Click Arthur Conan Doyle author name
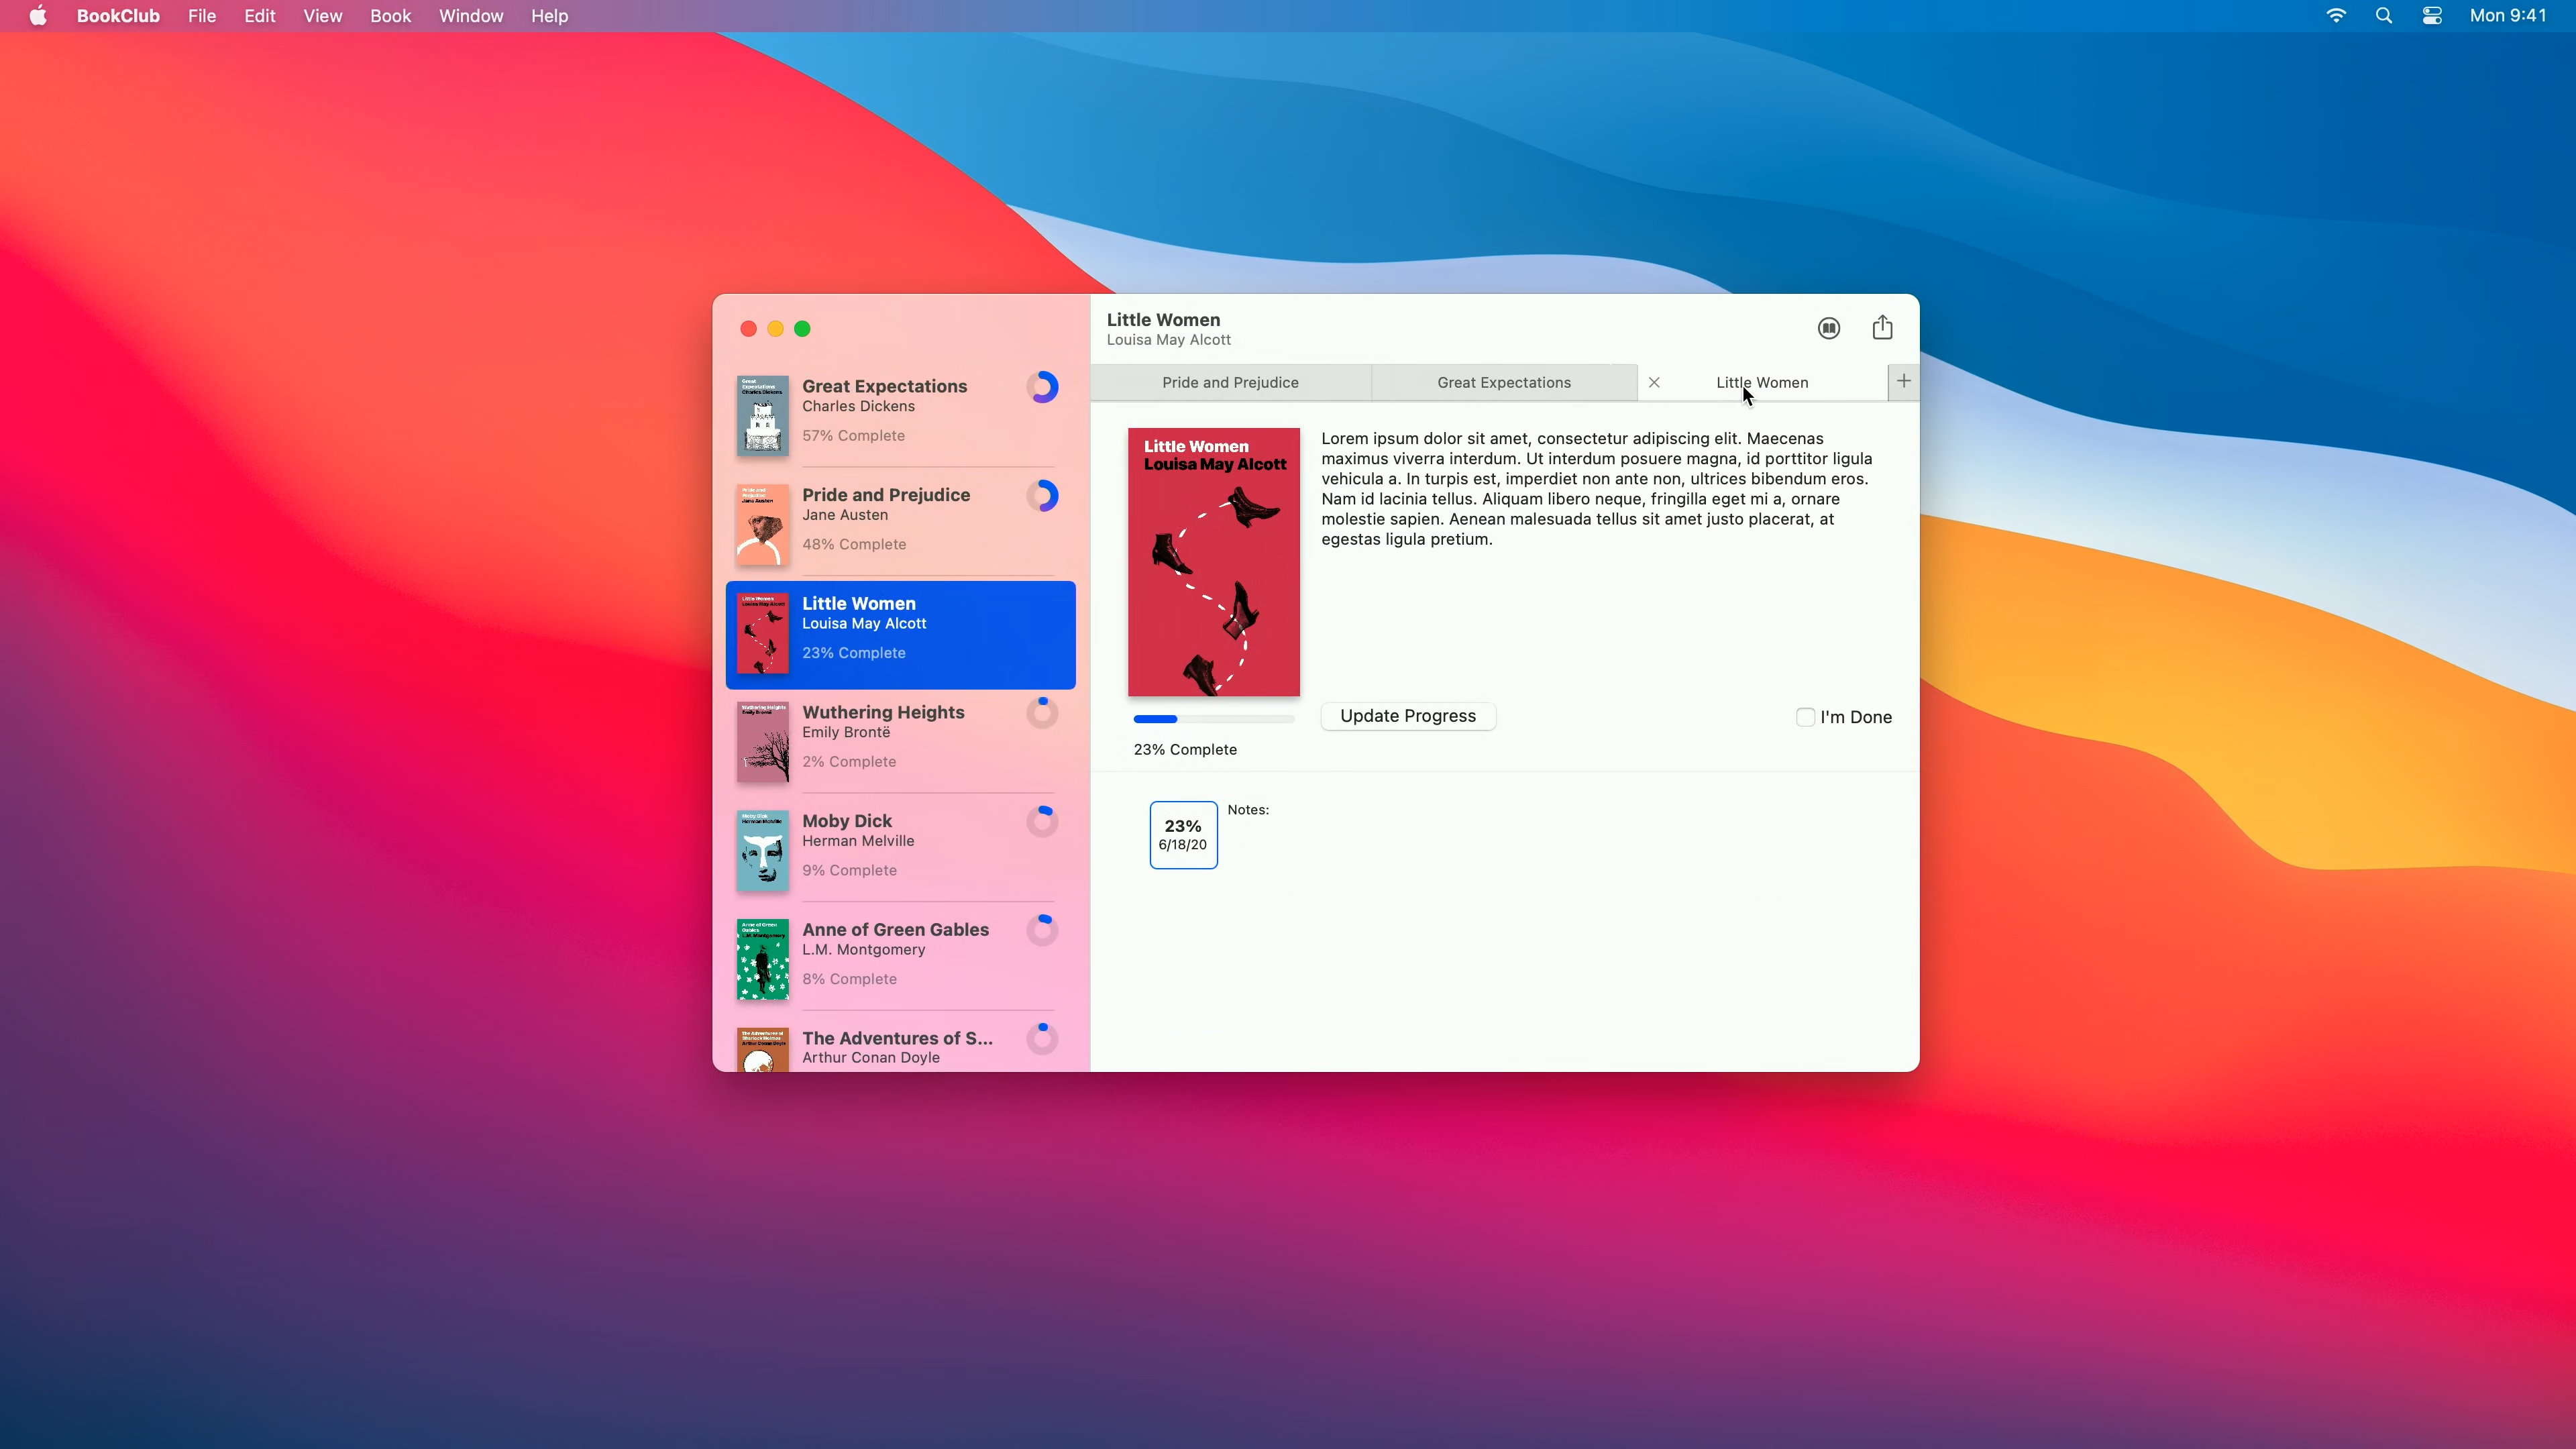Viewport: 2576px width, 1449px height. [871, 1058]
